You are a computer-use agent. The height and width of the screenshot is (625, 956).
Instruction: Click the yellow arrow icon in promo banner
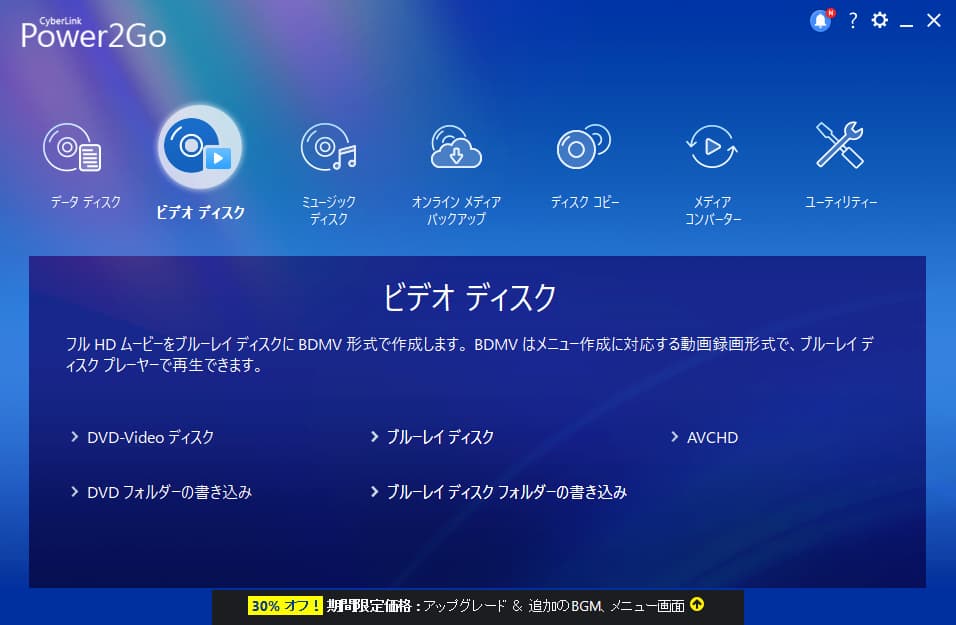697,604
